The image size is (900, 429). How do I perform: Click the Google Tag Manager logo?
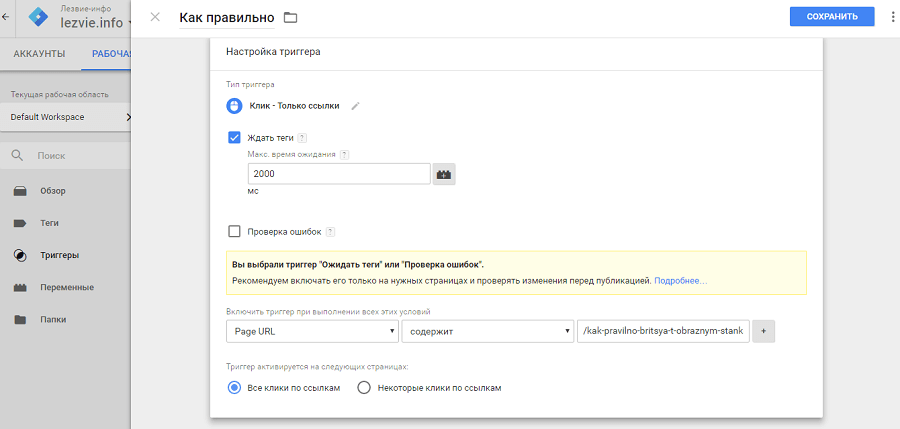[37, 17]
